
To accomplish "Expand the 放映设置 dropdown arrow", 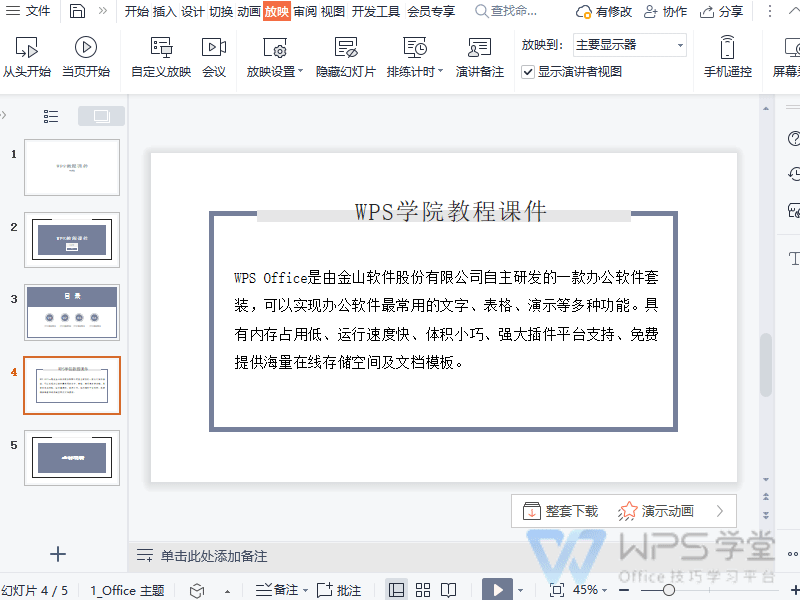I will 301,71.
